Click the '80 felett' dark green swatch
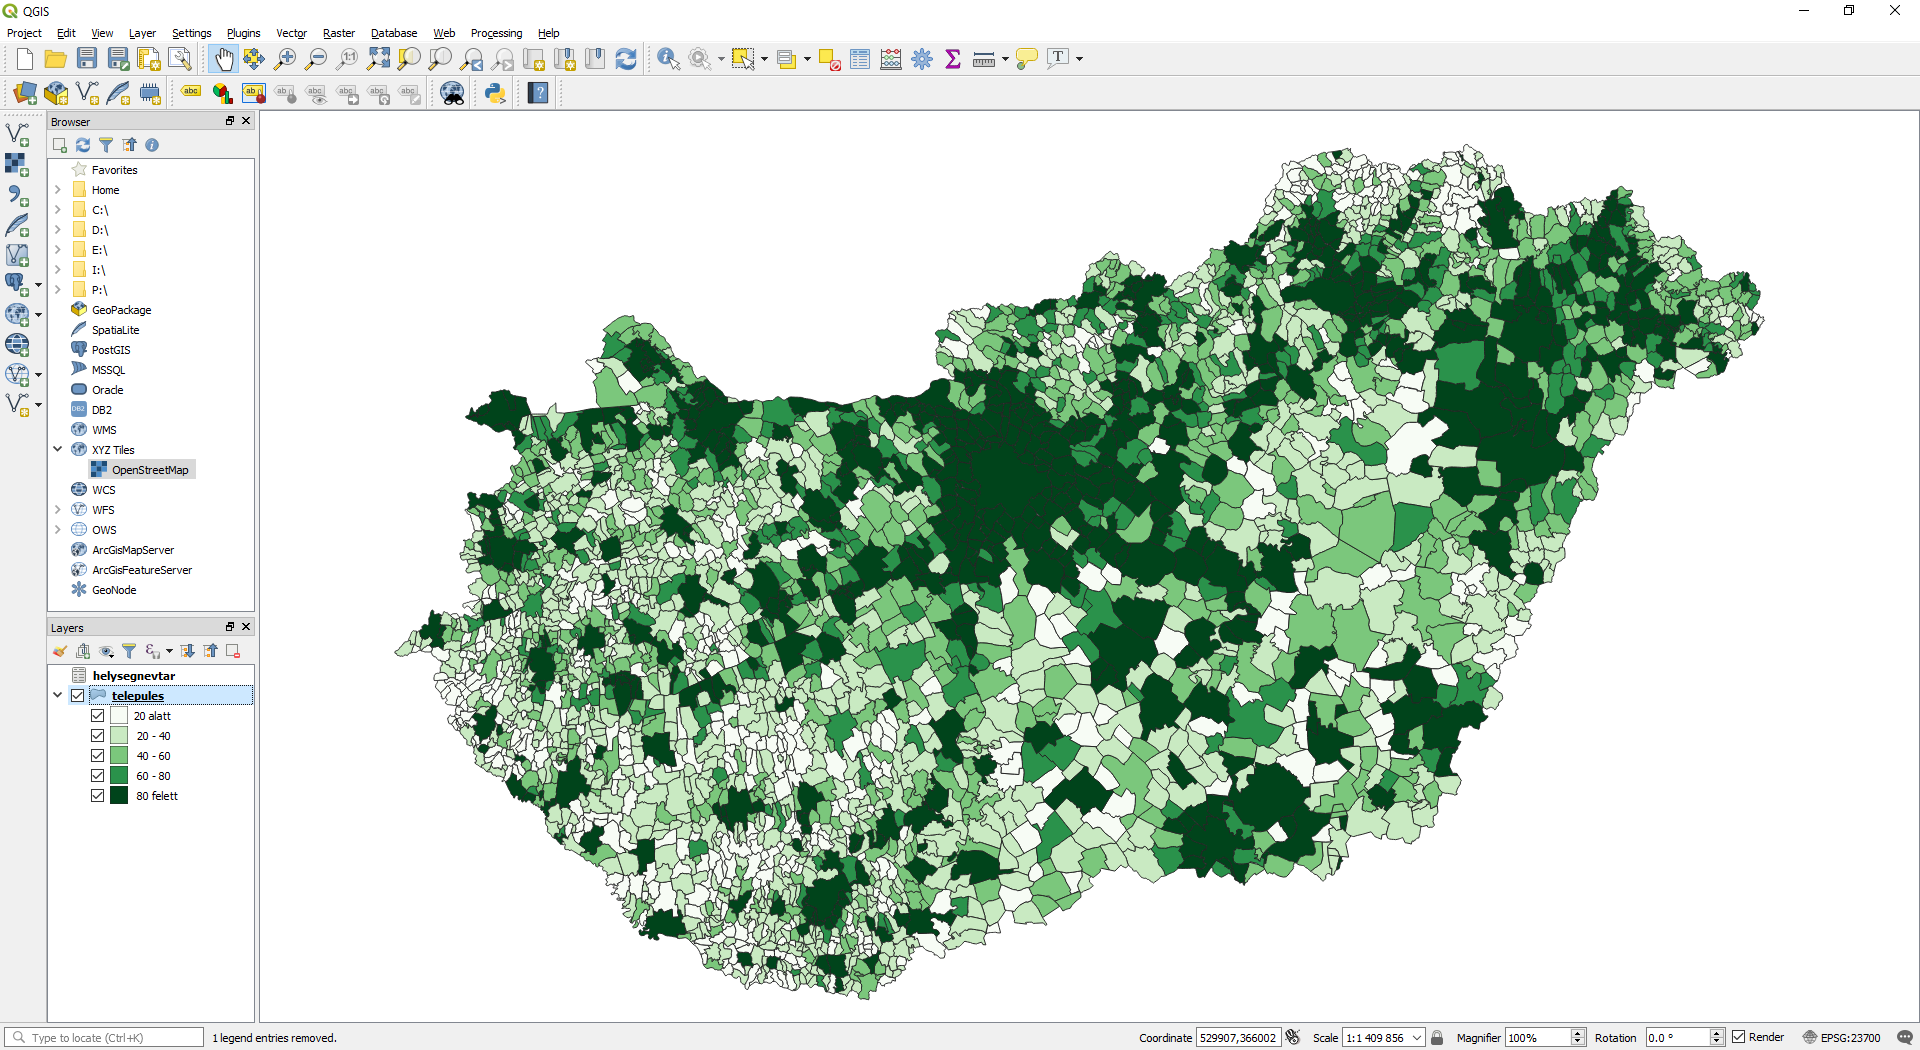 pos(119,795)
